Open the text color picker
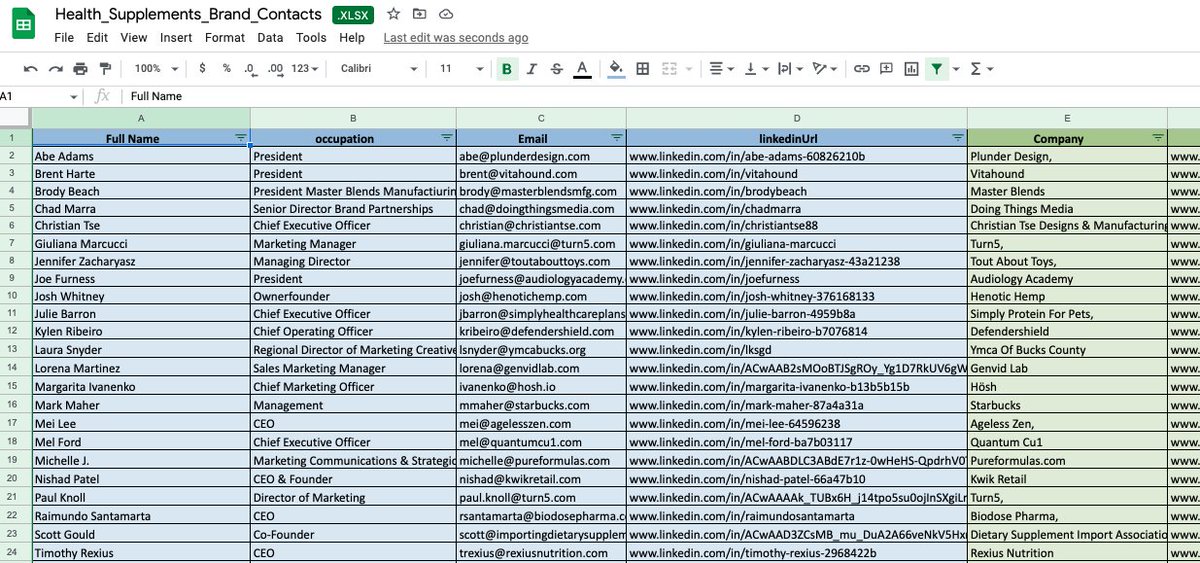 [x=582, y=68]
